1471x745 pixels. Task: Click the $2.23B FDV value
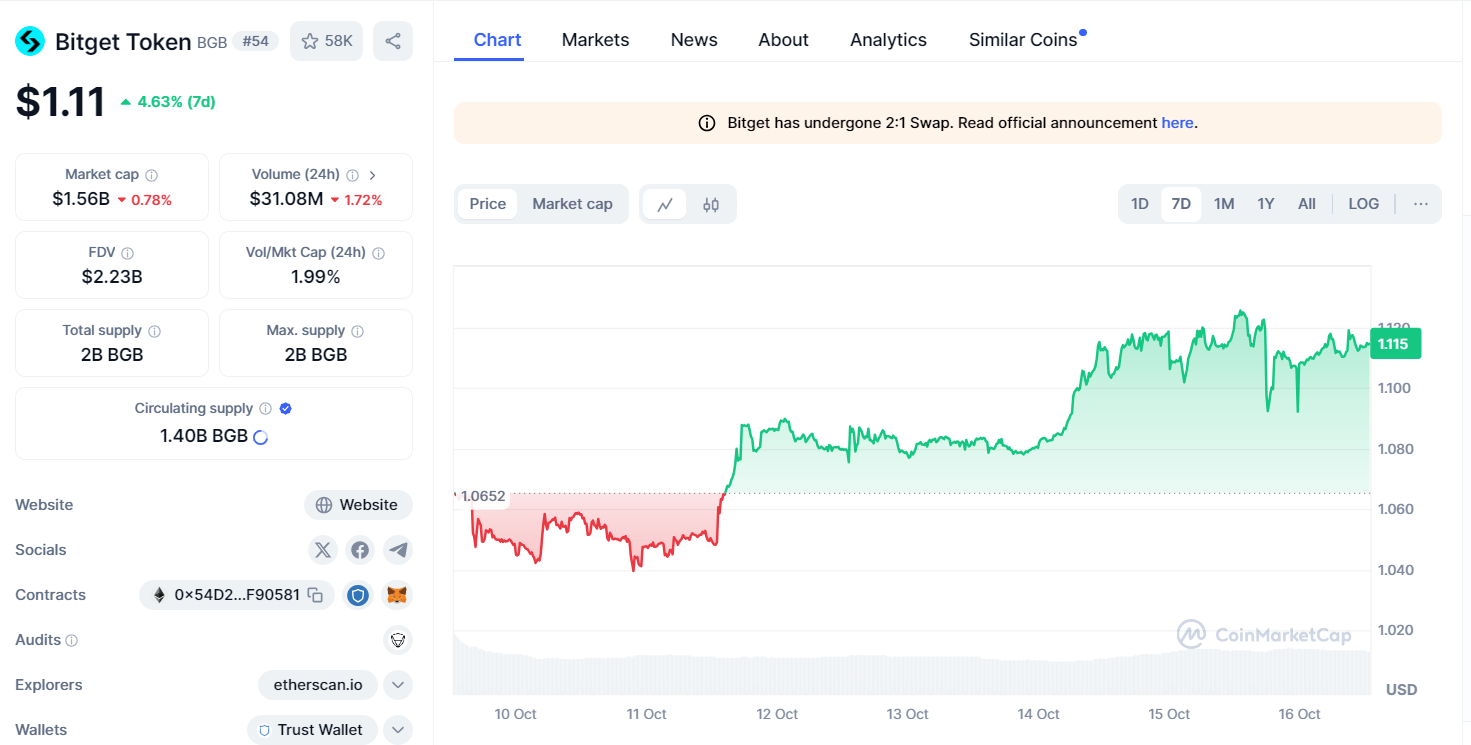click(x=112, y=277)
